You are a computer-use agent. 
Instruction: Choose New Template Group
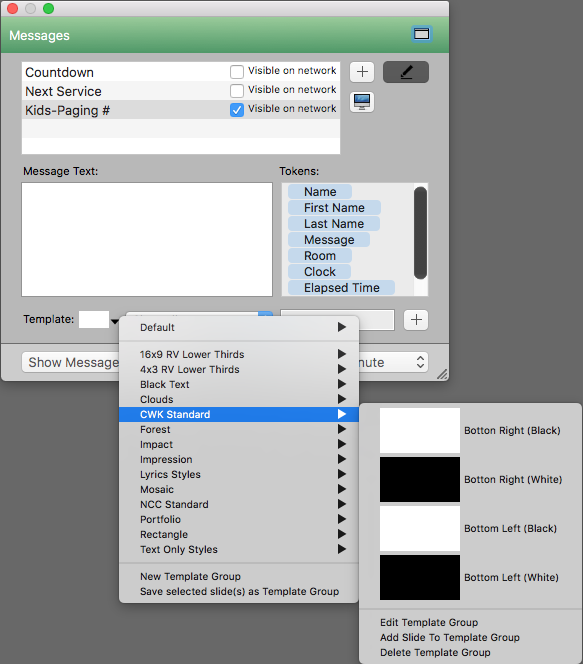pos(239,576)
